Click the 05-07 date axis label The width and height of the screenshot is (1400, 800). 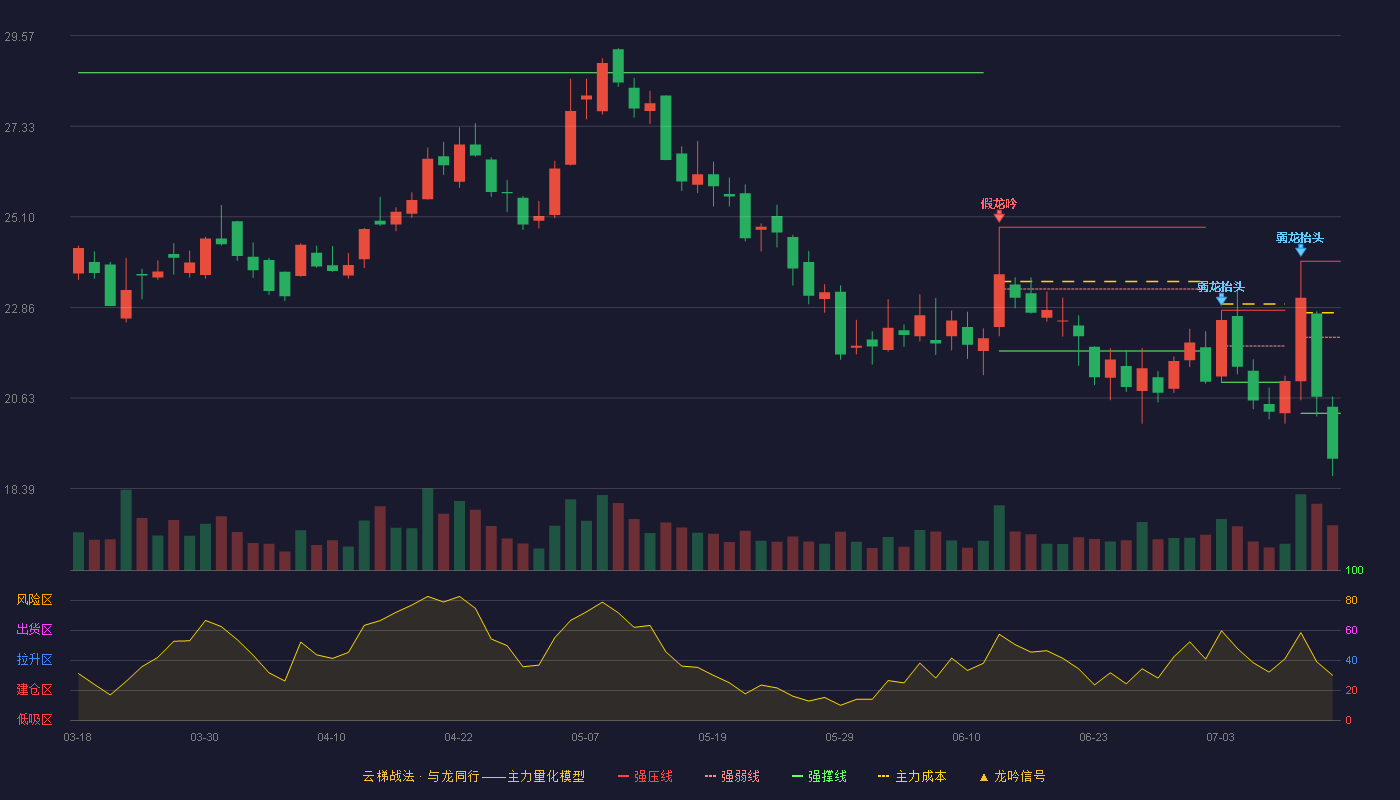[585, 737]
